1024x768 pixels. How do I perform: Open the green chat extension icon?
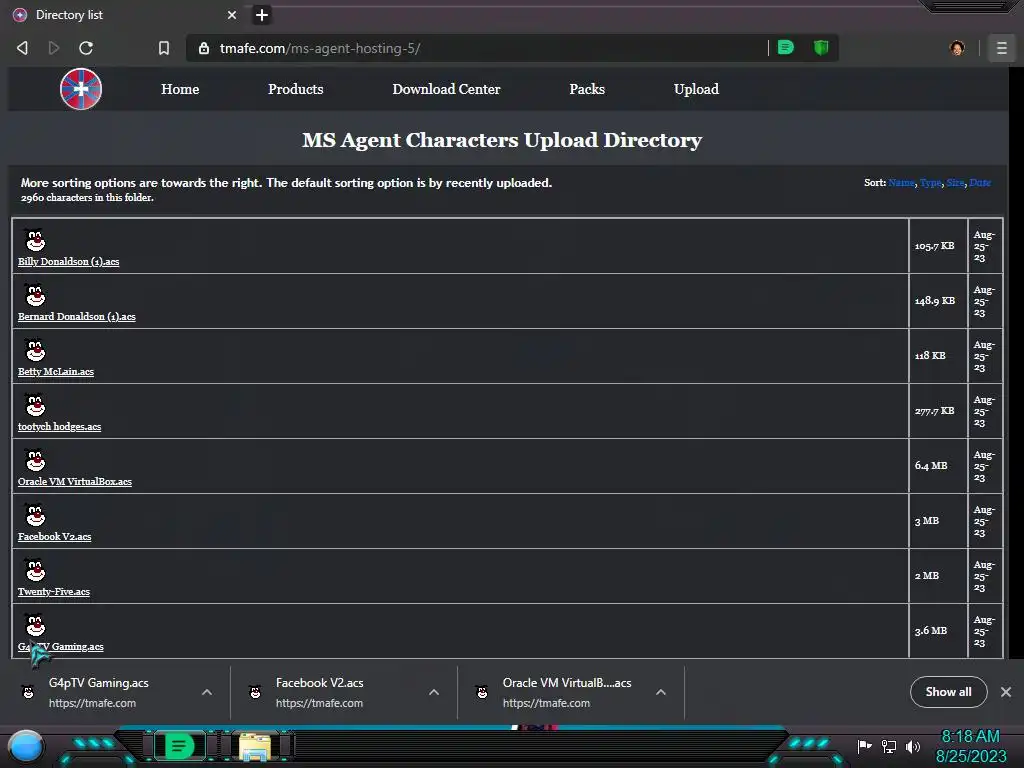pyautogui.click(x=786, y=47)
